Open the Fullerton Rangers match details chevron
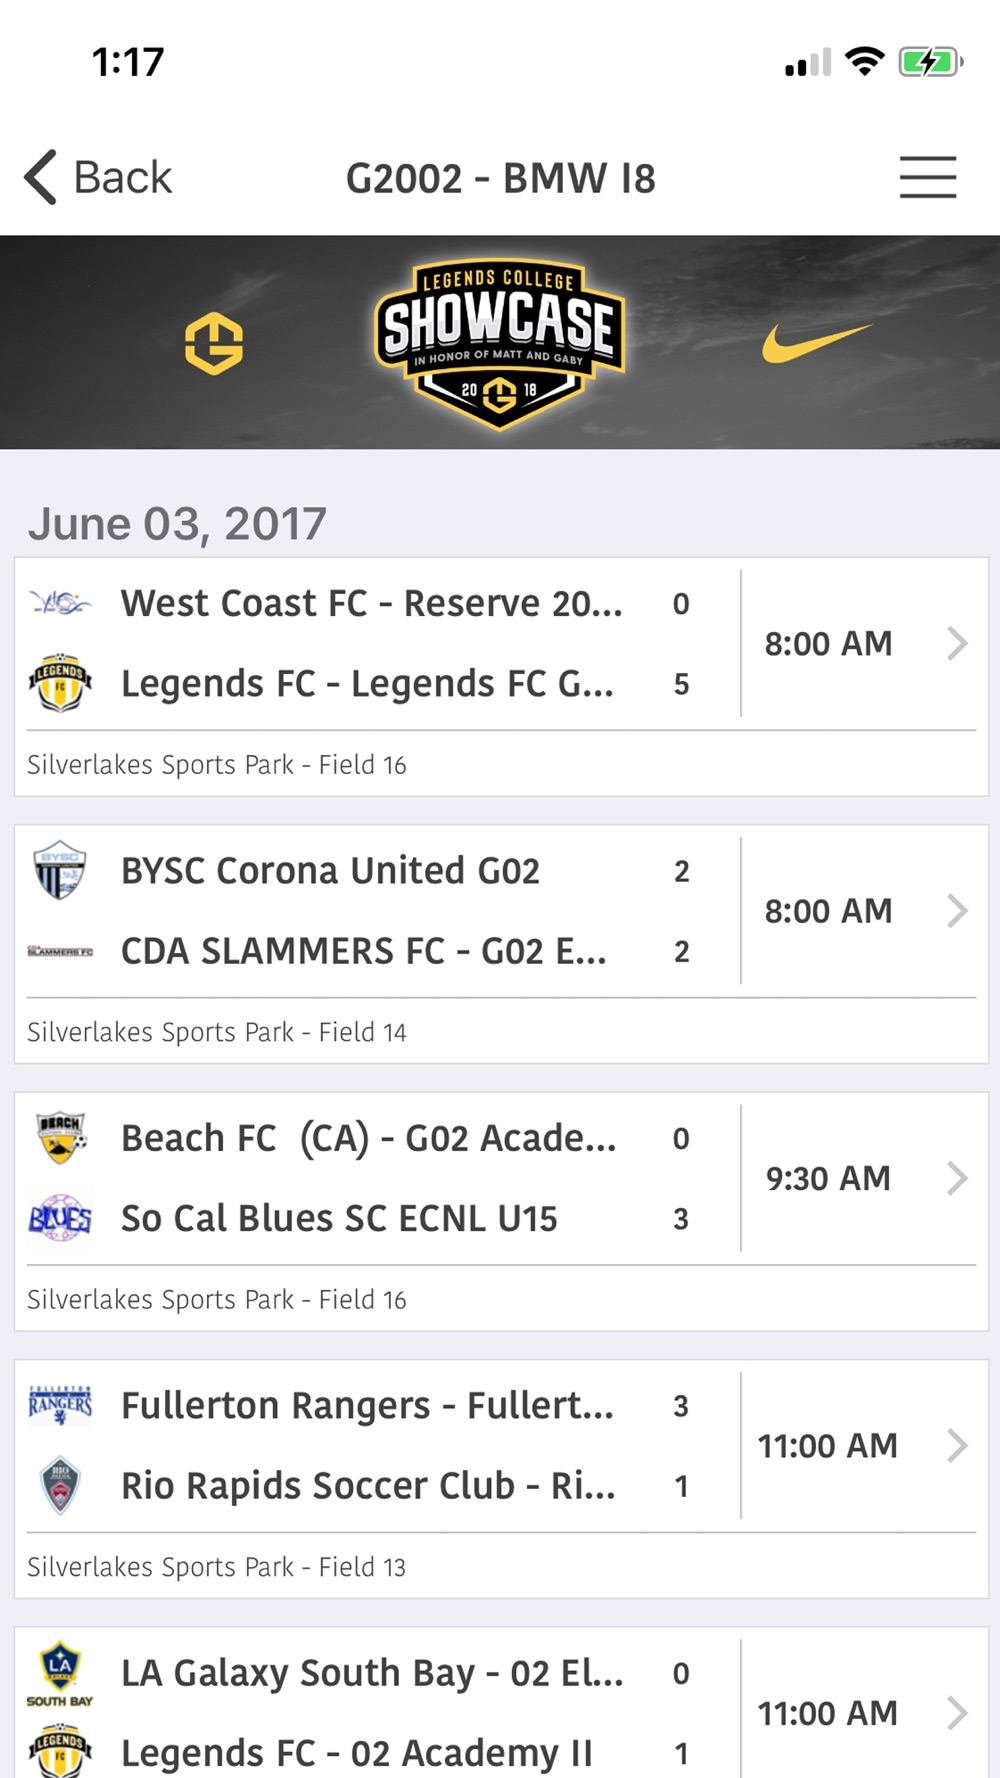 (x=957, y=1445)
